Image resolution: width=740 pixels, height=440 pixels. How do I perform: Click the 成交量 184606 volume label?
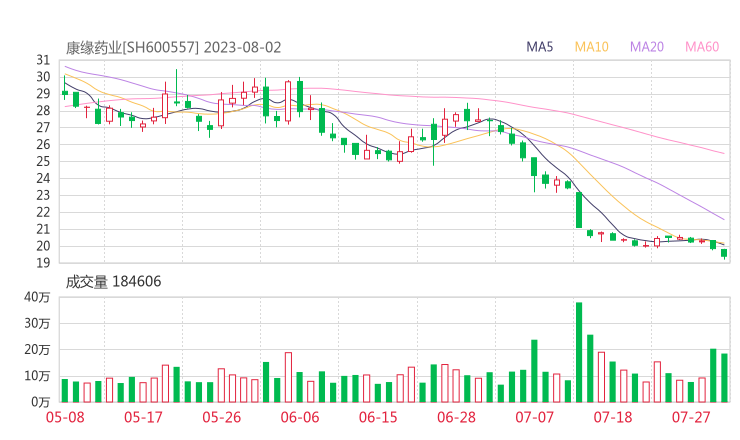pos(113,282)
